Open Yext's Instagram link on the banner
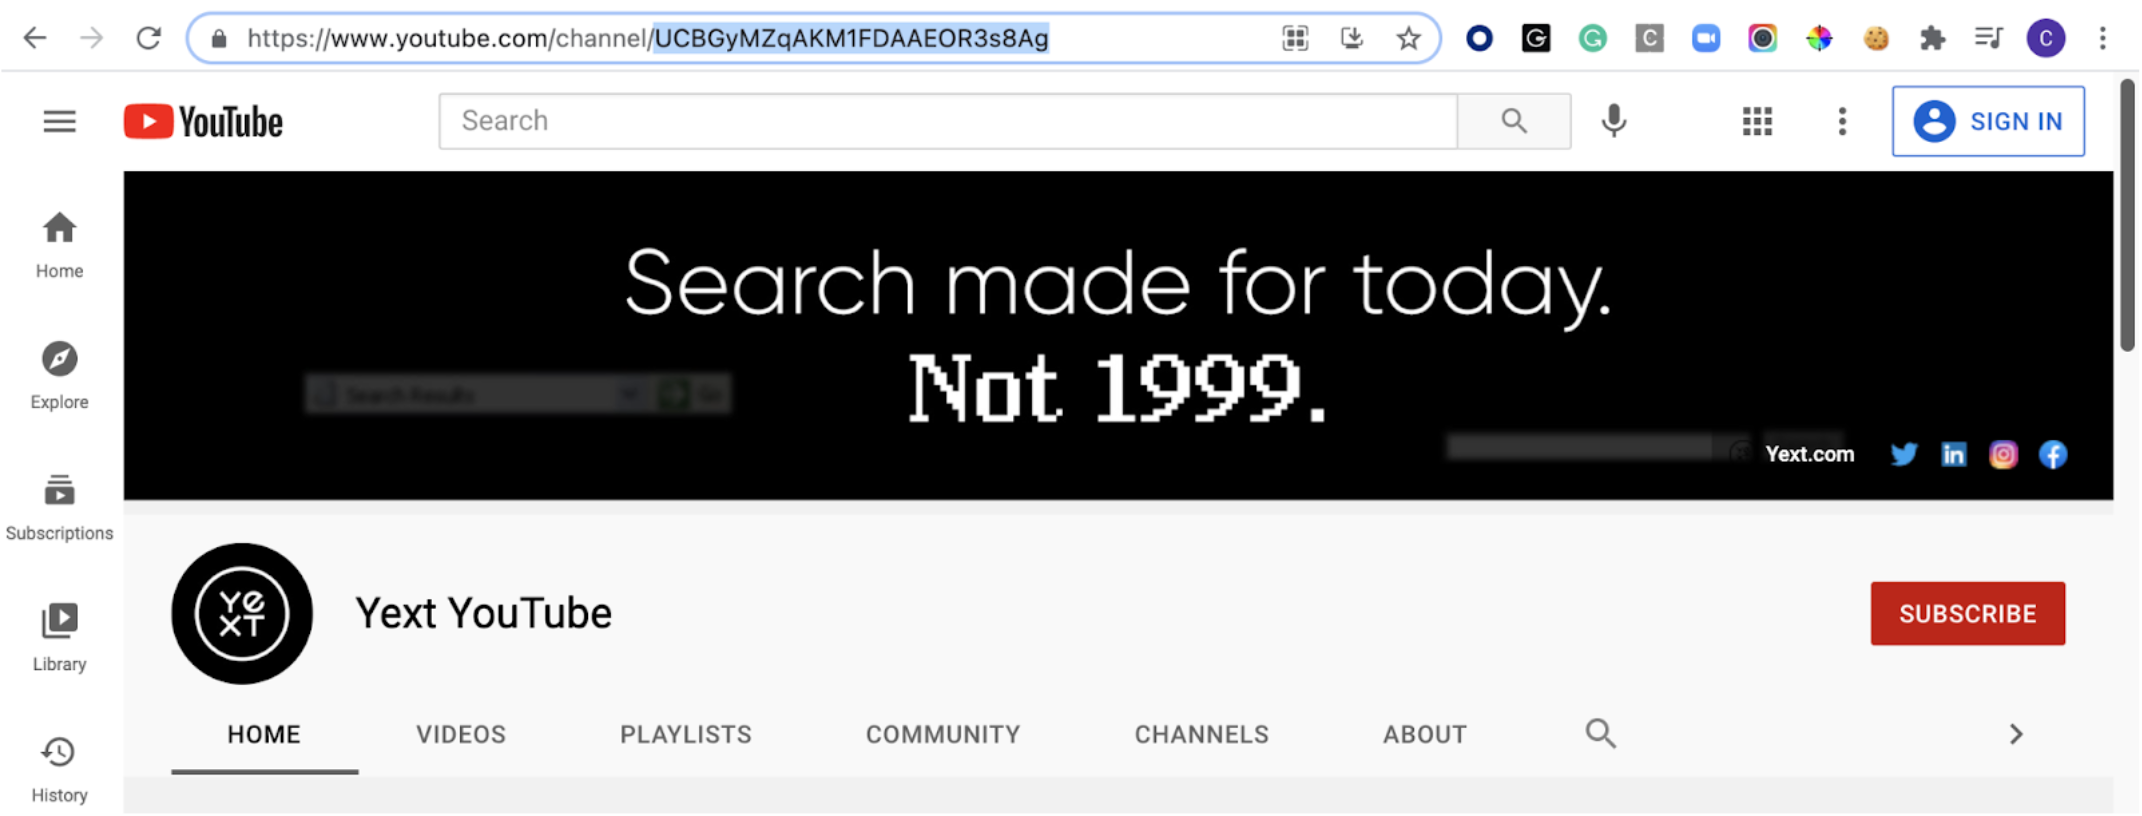 (2003, 454)
